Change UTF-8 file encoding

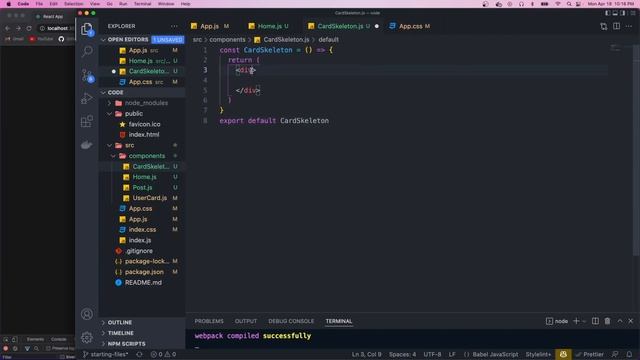[x=432, y=354]
